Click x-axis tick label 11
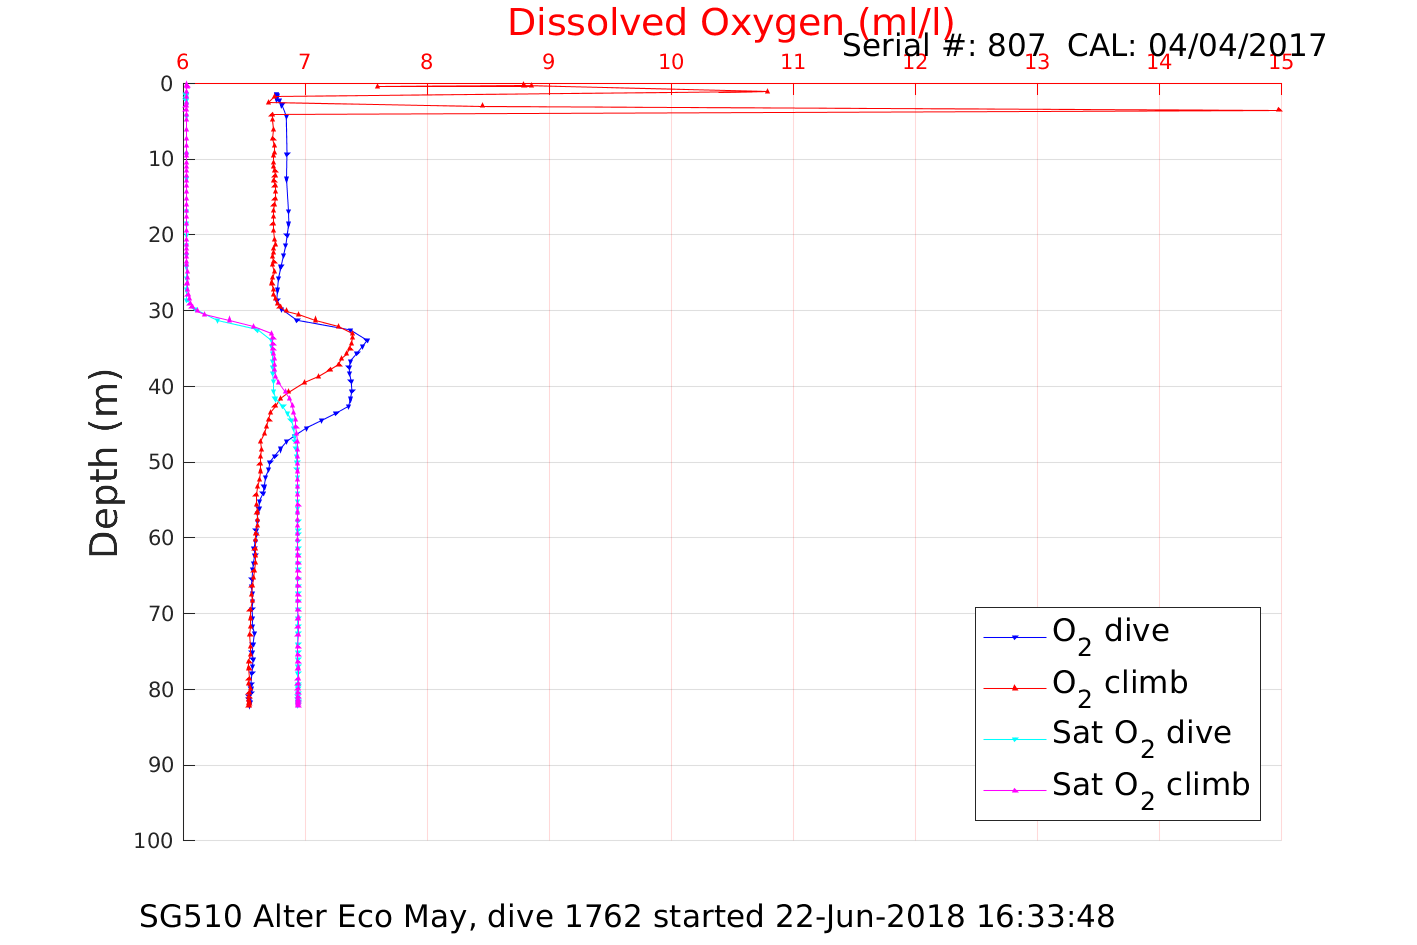Image resolution: width=1417 pixels, height=945 pixels. [793, 63]
